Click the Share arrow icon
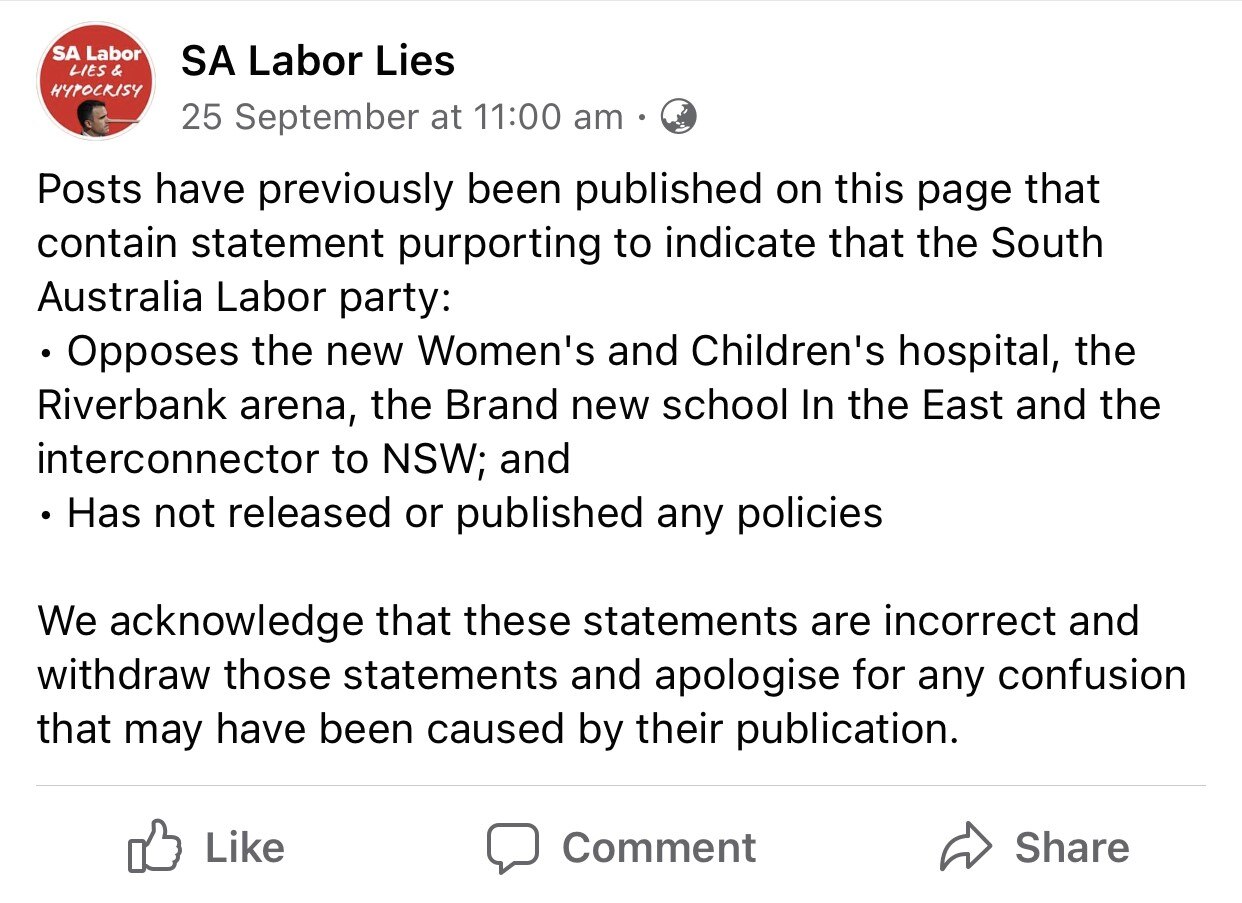 pyautogui.click(x=966, y=848)
